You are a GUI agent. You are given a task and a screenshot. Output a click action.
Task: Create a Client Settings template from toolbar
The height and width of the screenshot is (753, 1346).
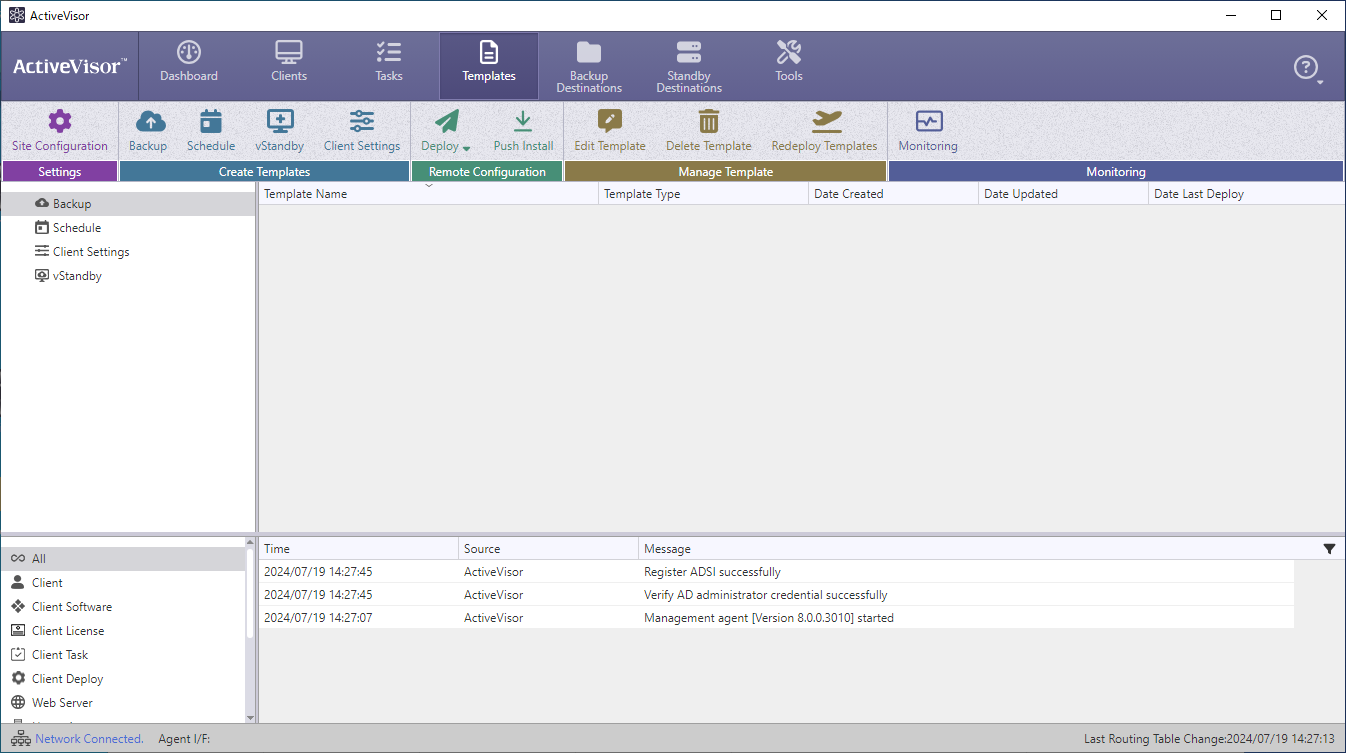(362, 131)
